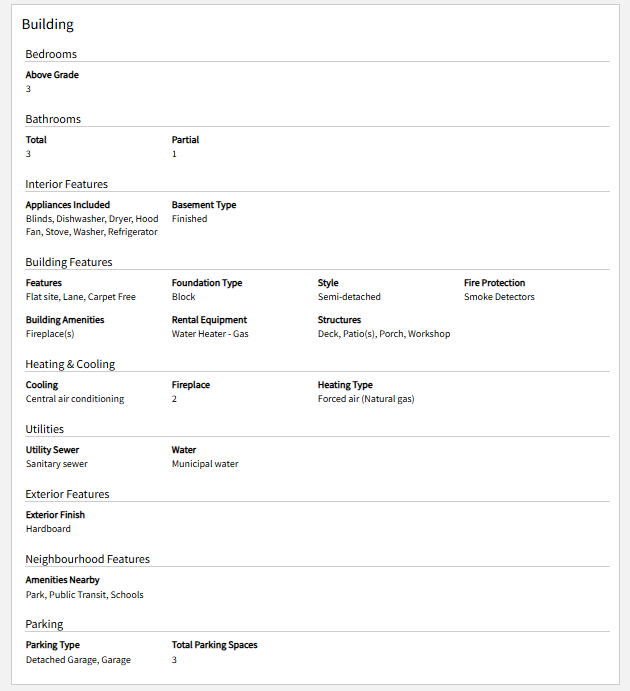This screenshot has width=630, height=691.
Task: Click the Partial bathrooms label
Action: [x=185, y=140]
